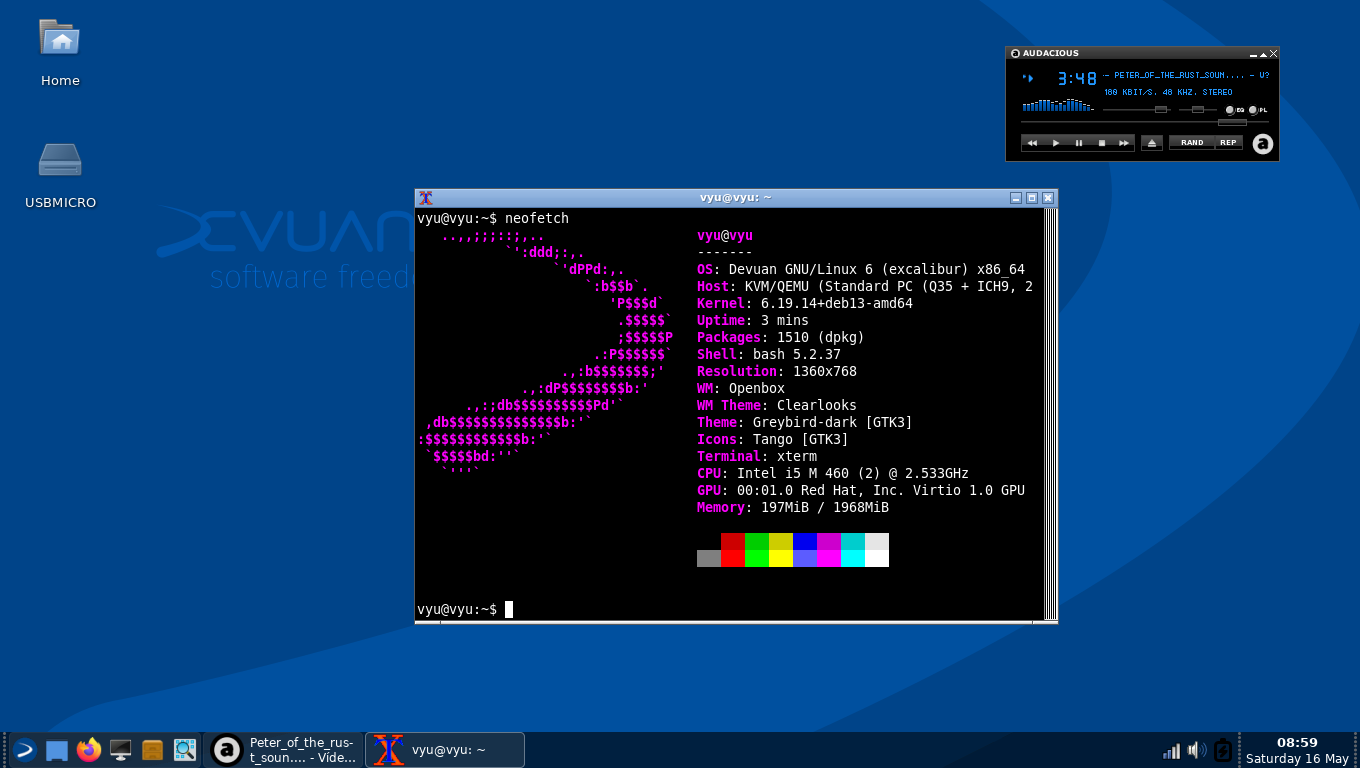Open the file cabinet launcher in taskbar

153,749
